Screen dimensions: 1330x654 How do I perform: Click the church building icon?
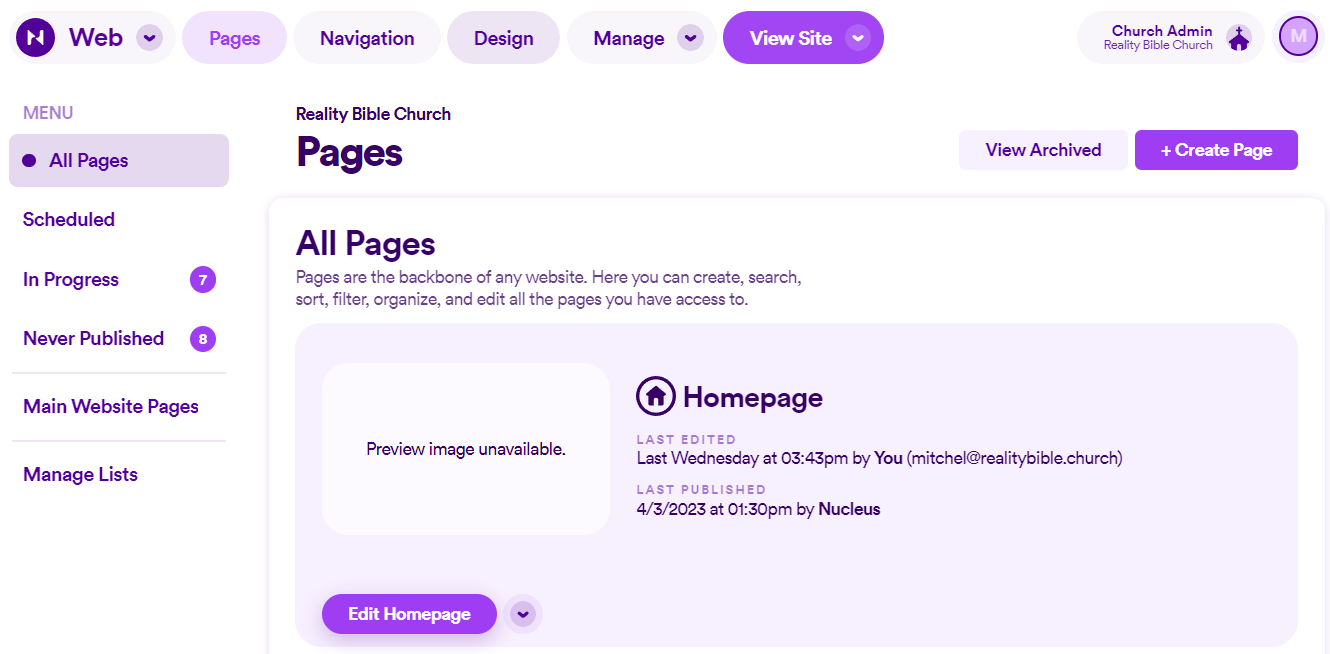click(x=1239, y=38)
